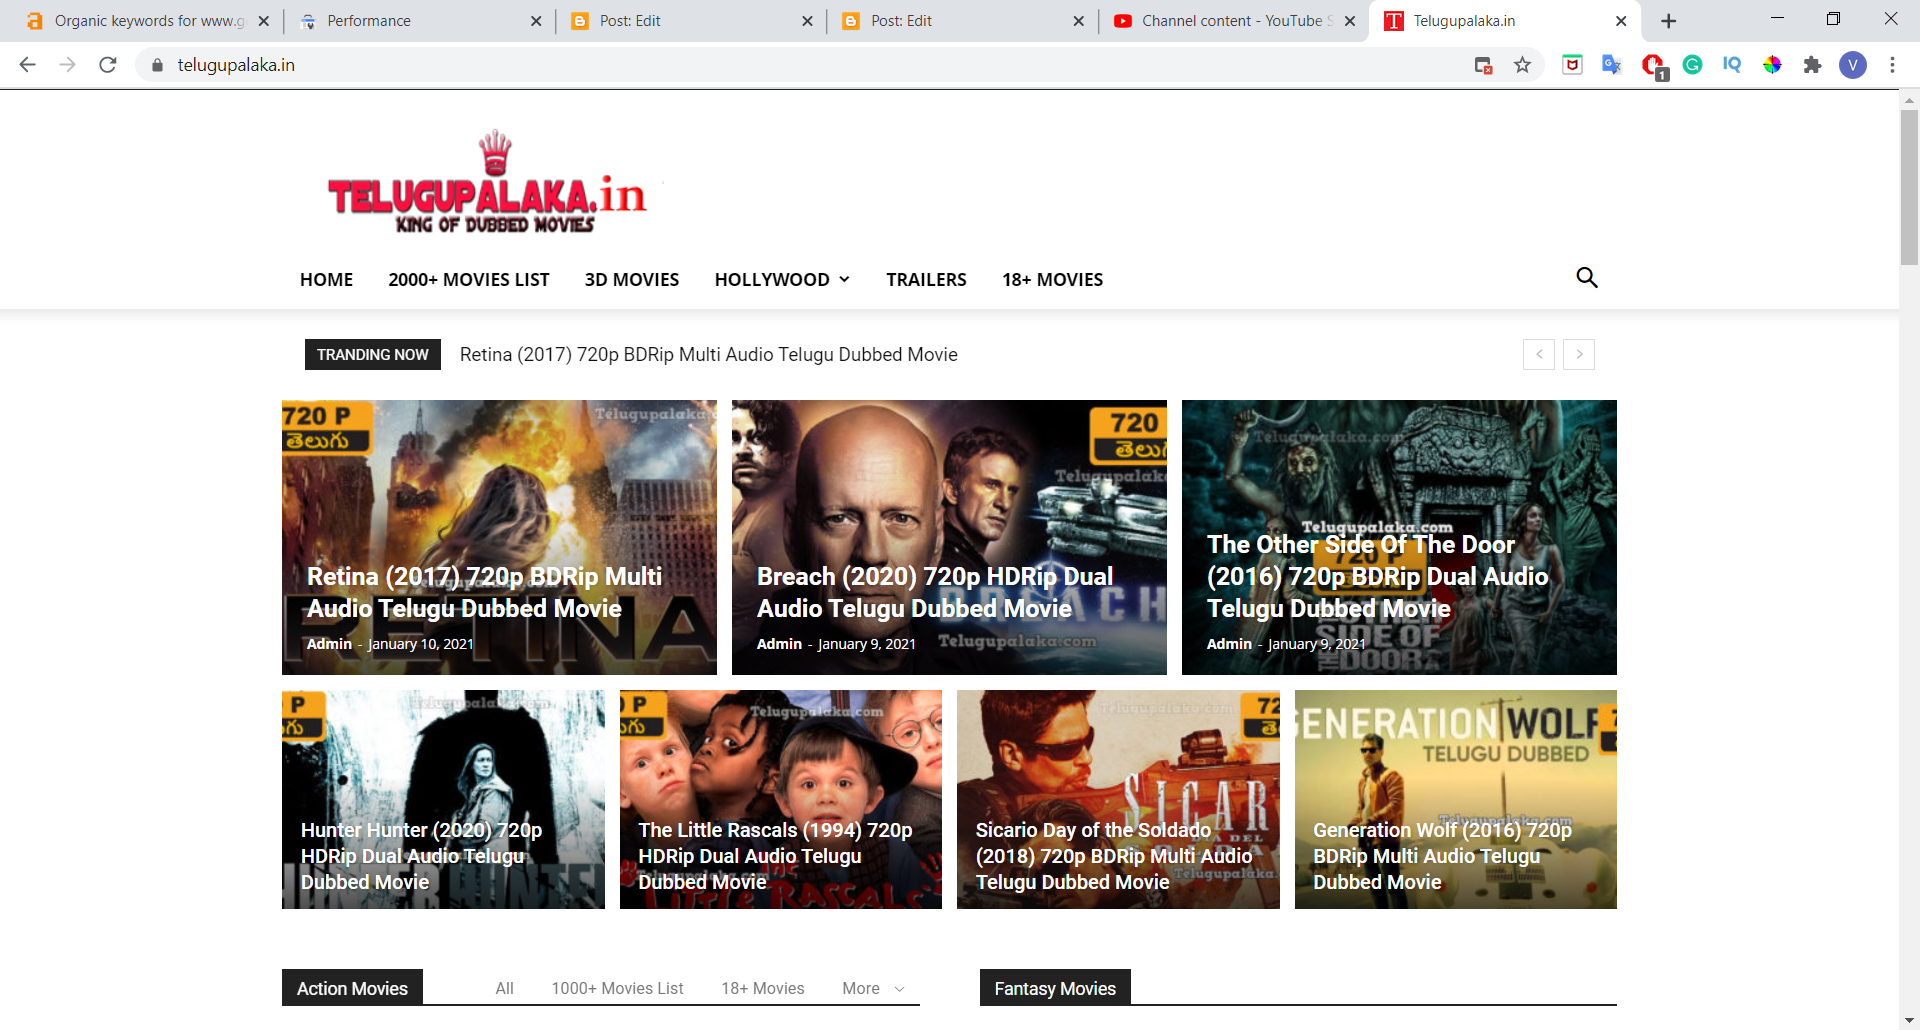This screenshot has height=1030, width=1920.
Task: Open Generation Wolf (2016) movie card
Action: point(1456,799)
